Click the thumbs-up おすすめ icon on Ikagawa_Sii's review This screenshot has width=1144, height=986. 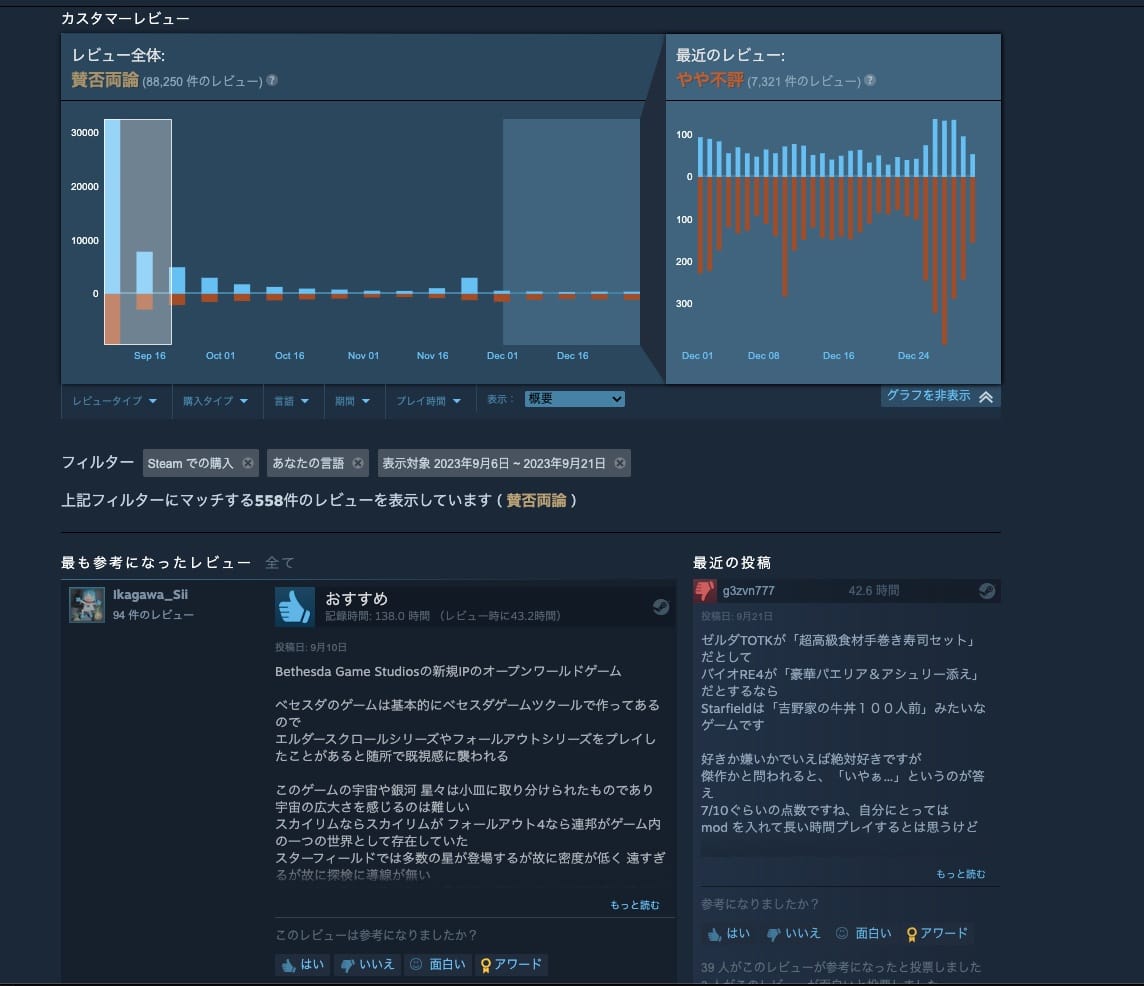[295, 606]
